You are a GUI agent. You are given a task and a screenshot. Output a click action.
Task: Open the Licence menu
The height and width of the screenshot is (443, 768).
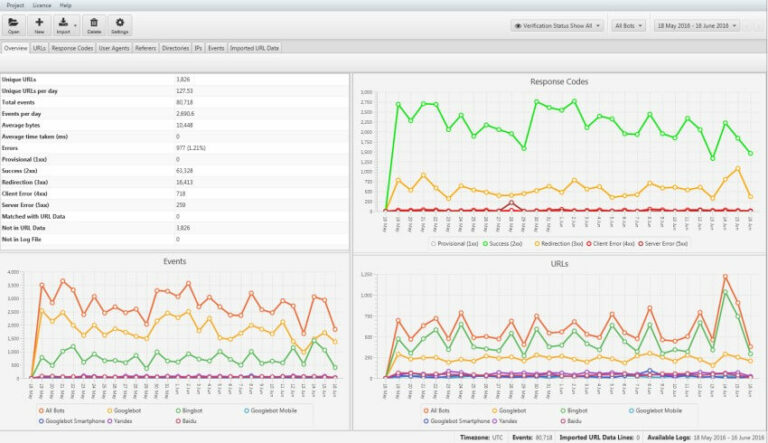point(42,5)
